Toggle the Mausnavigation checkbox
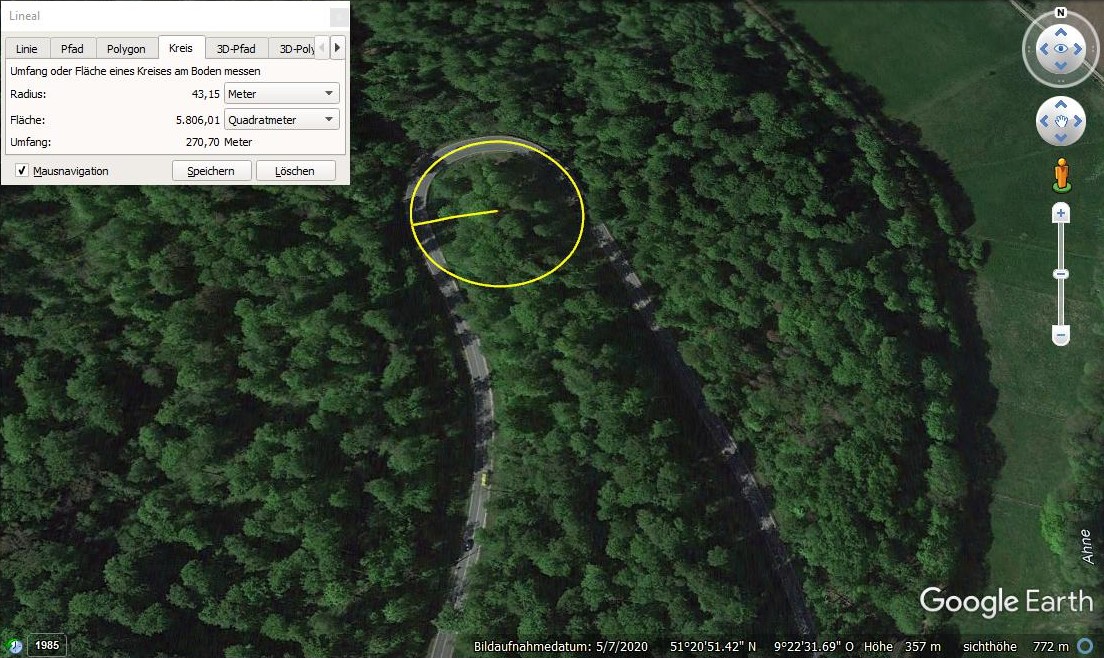The width and height of the screenshot is (1104, 658). tap(22, 171)
